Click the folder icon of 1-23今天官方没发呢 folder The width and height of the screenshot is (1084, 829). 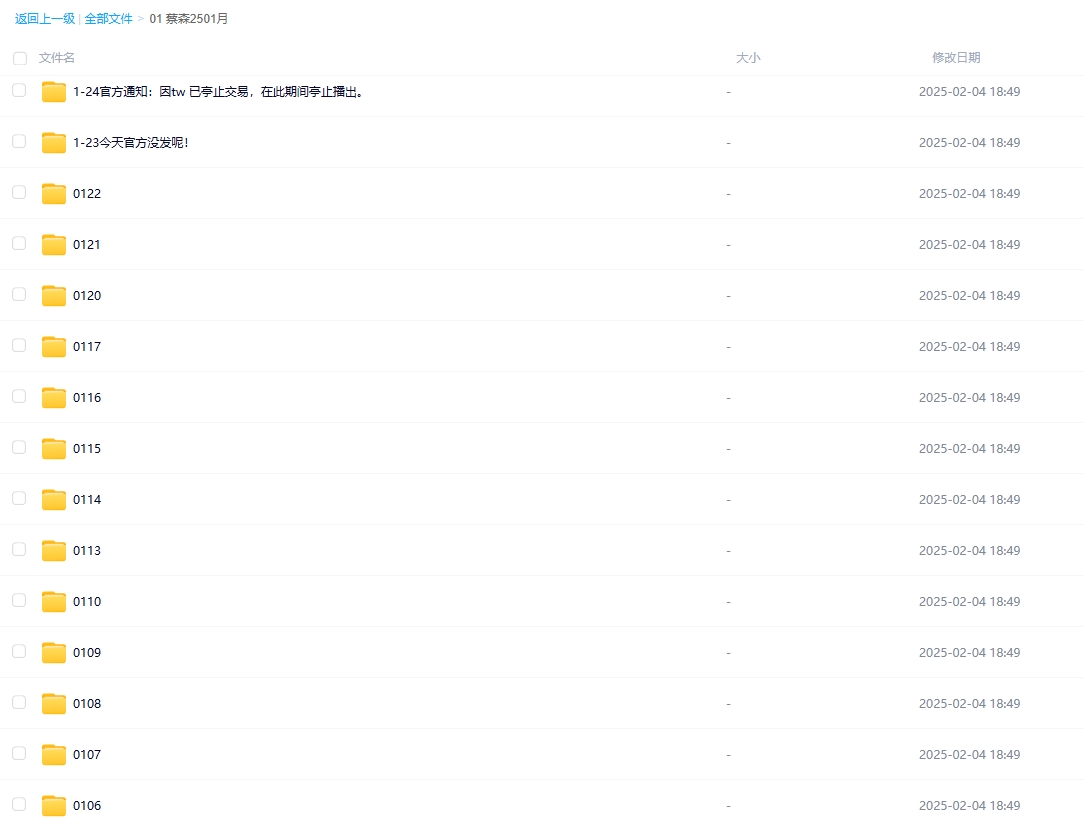point(53,141)
